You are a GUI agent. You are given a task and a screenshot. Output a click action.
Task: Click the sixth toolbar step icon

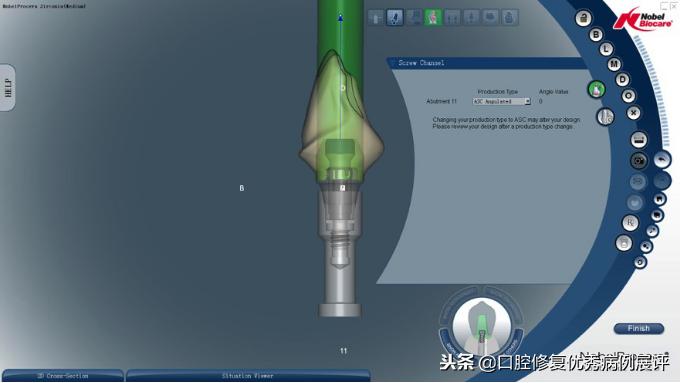click(x=471, y=18)
